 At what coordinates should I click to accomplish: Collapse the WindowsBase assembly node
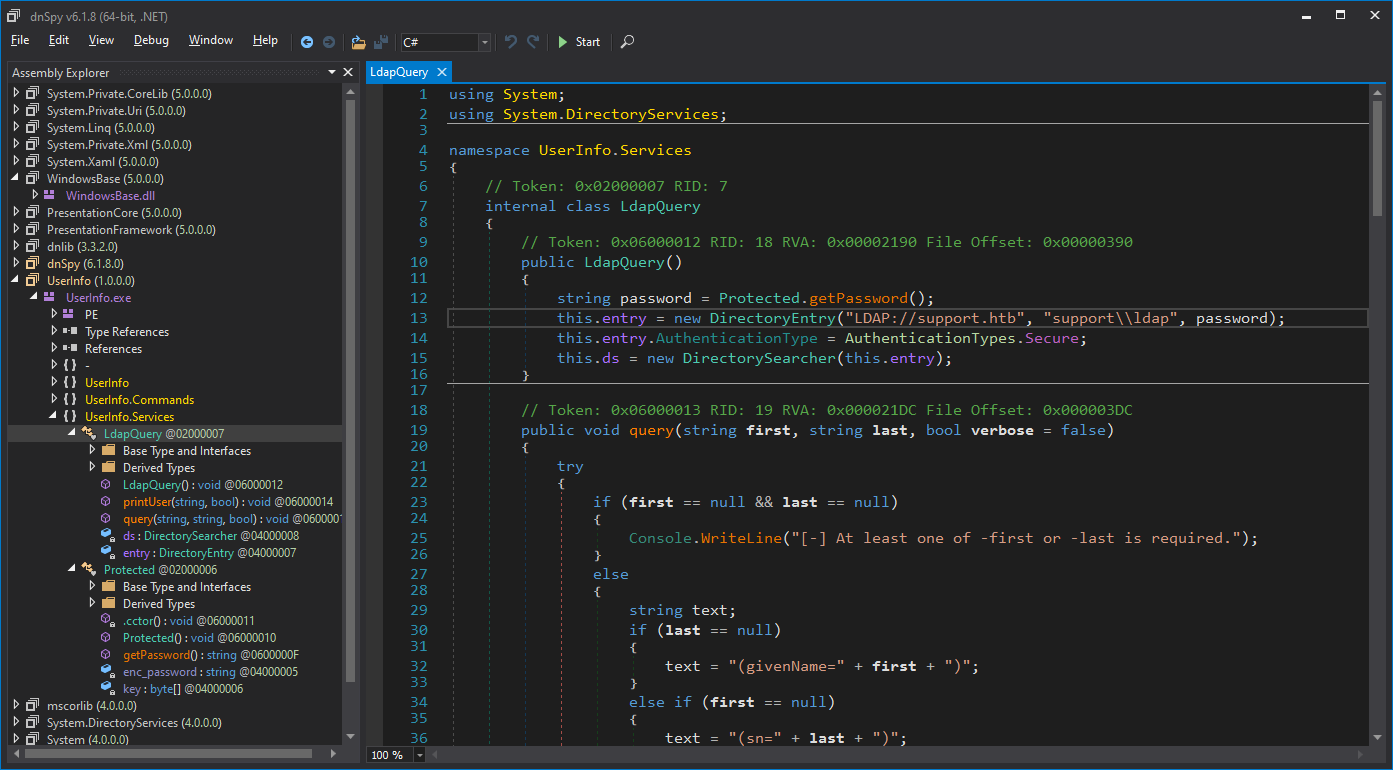coord(16,178)
